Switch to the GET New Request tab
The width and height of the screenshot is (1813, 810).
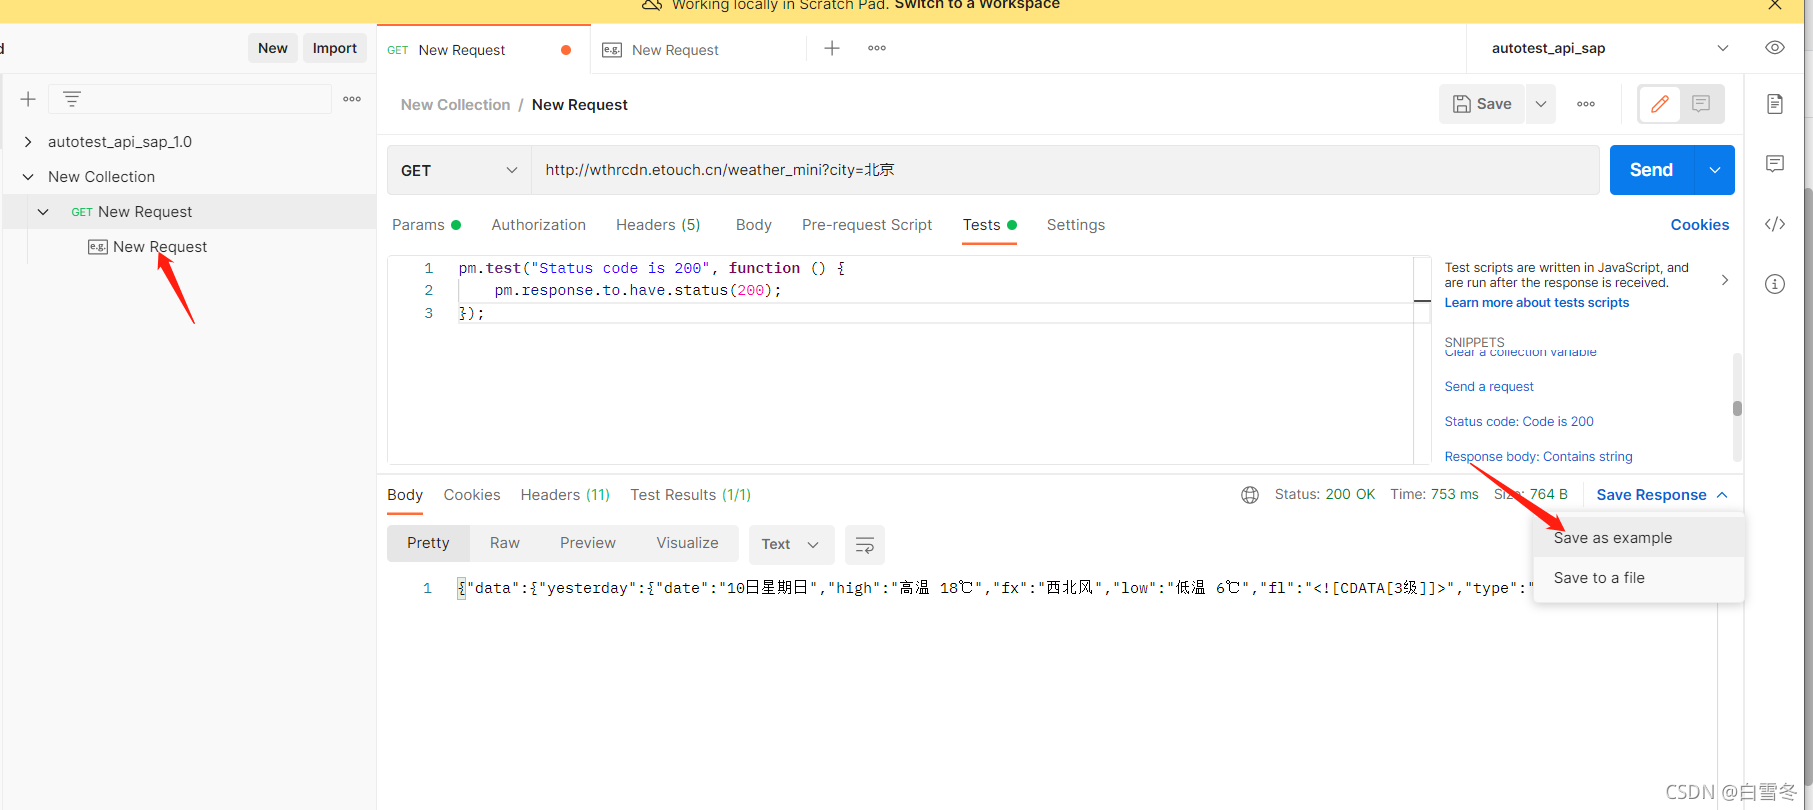pos(484,50)
